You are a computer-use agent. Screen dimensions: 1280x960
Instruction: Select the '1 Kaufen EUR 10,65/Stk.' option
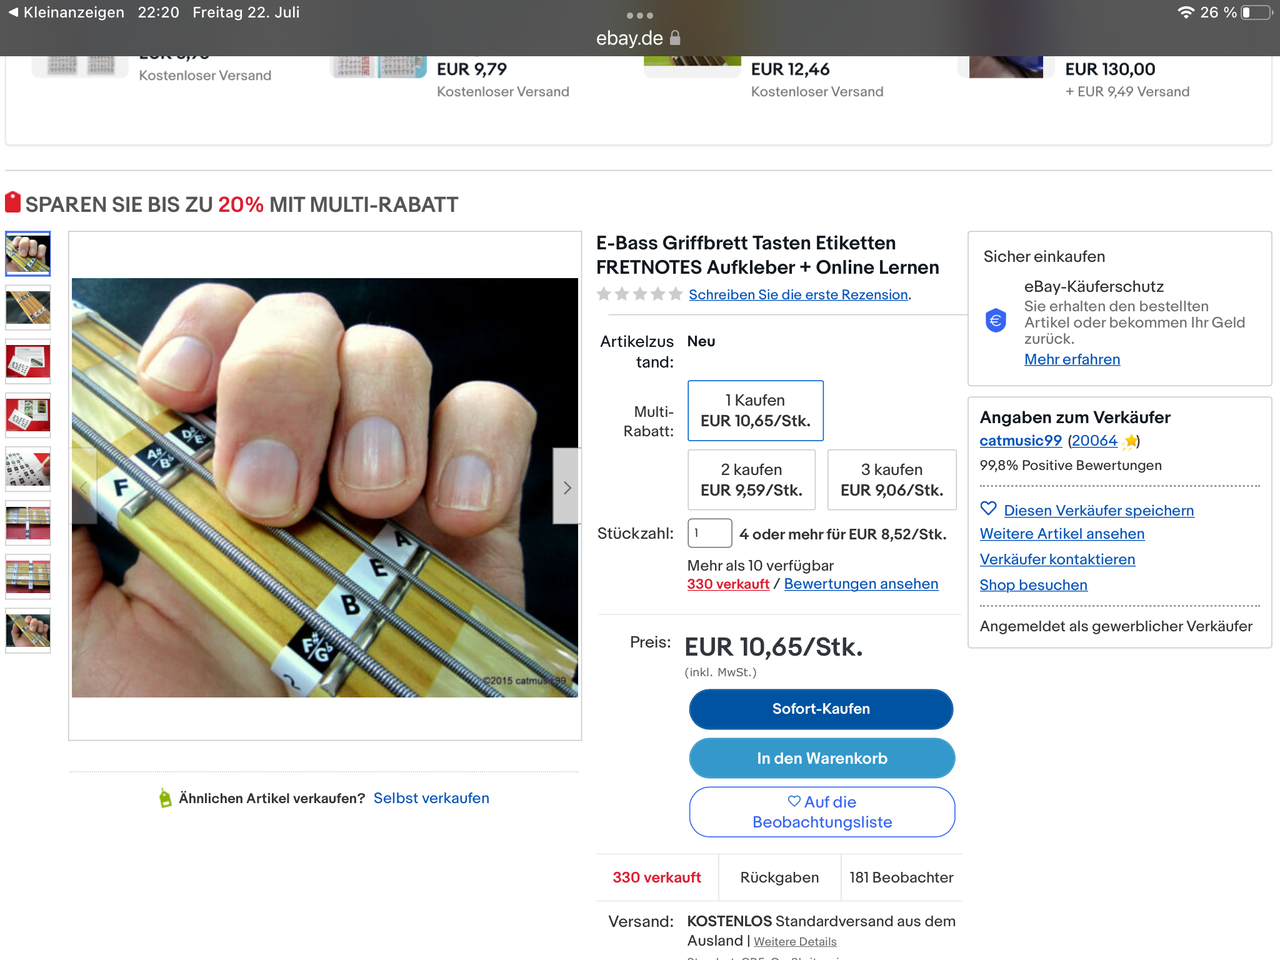point(756,410)
